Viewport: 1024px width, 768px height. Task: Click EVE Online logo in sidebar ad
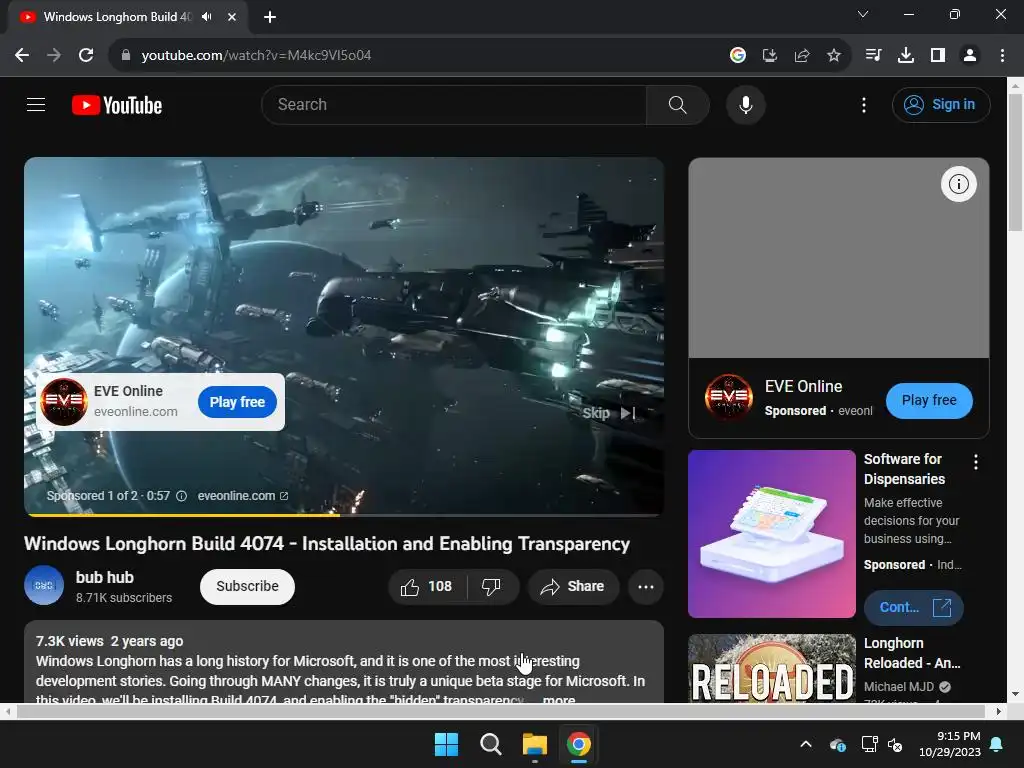click(728, 398)
